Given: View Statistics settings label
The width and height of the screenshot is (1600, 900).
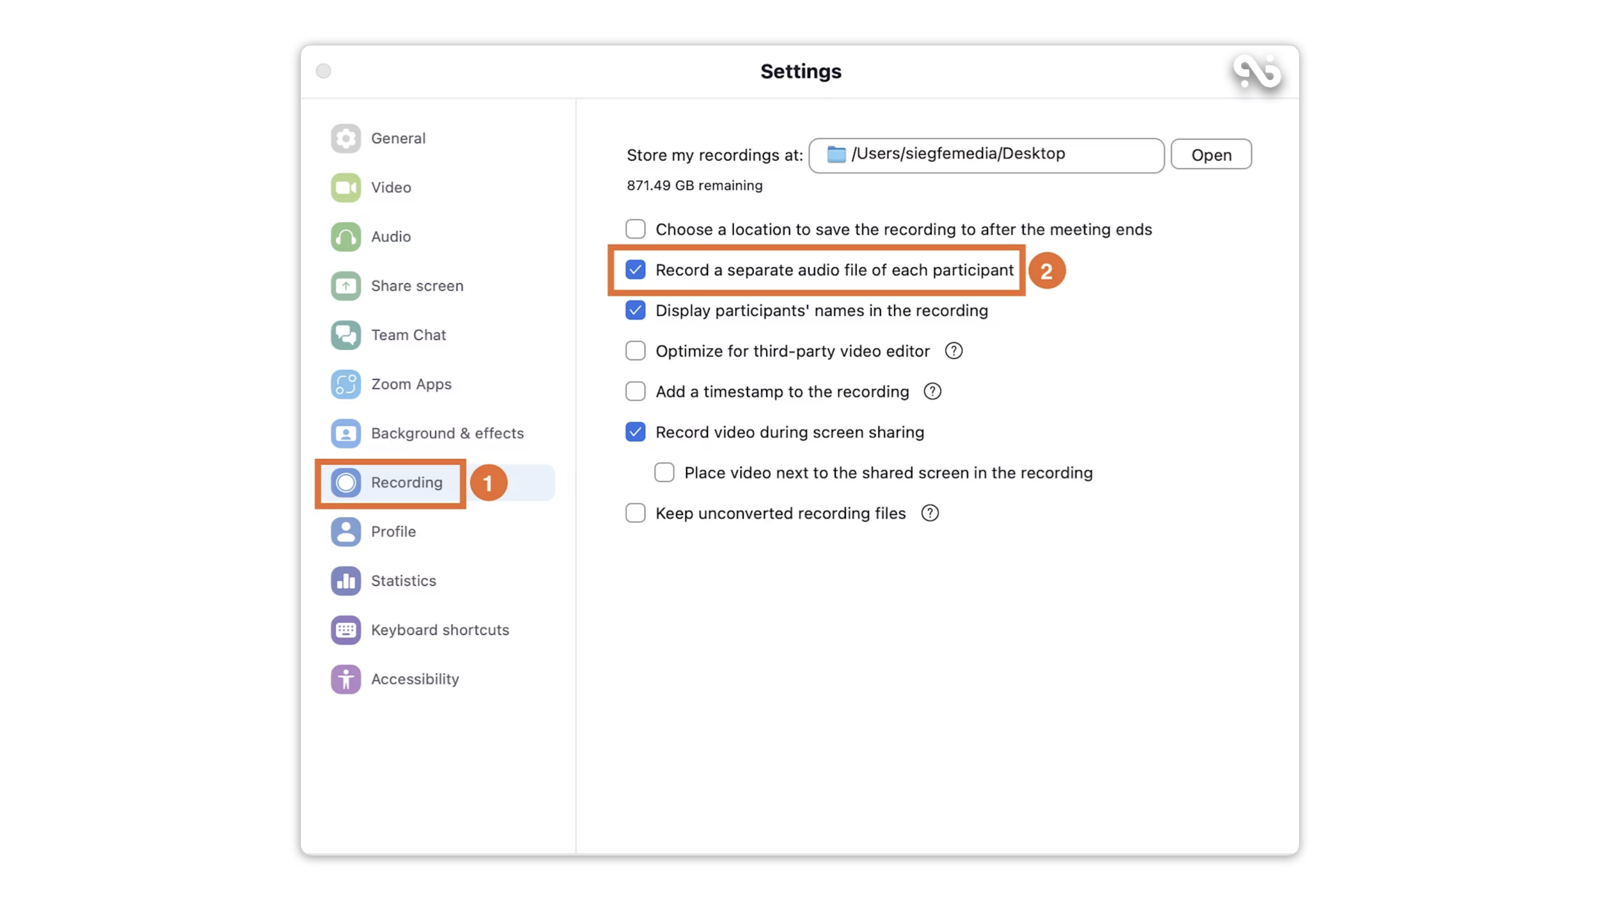Looking at the screenshot, I should coord(403,581).
